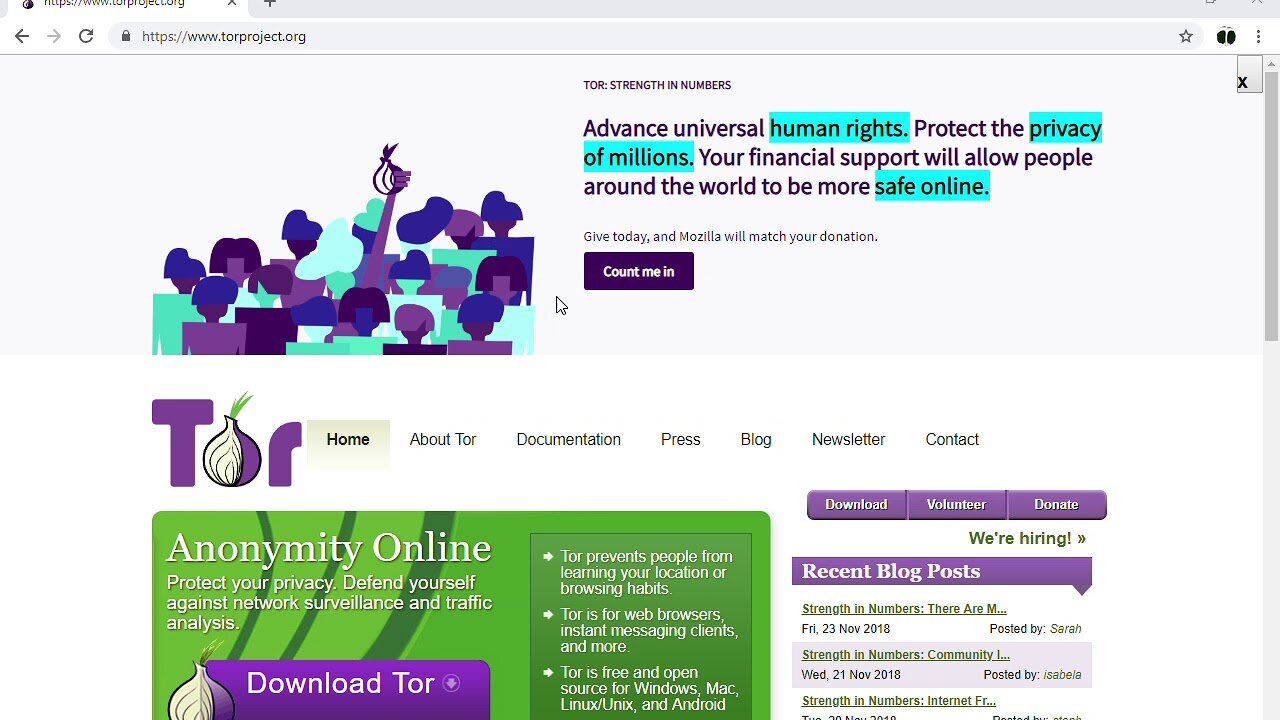
Task: Click the date Fri, 23 Nov 2018
Action: tap(845, 628)
